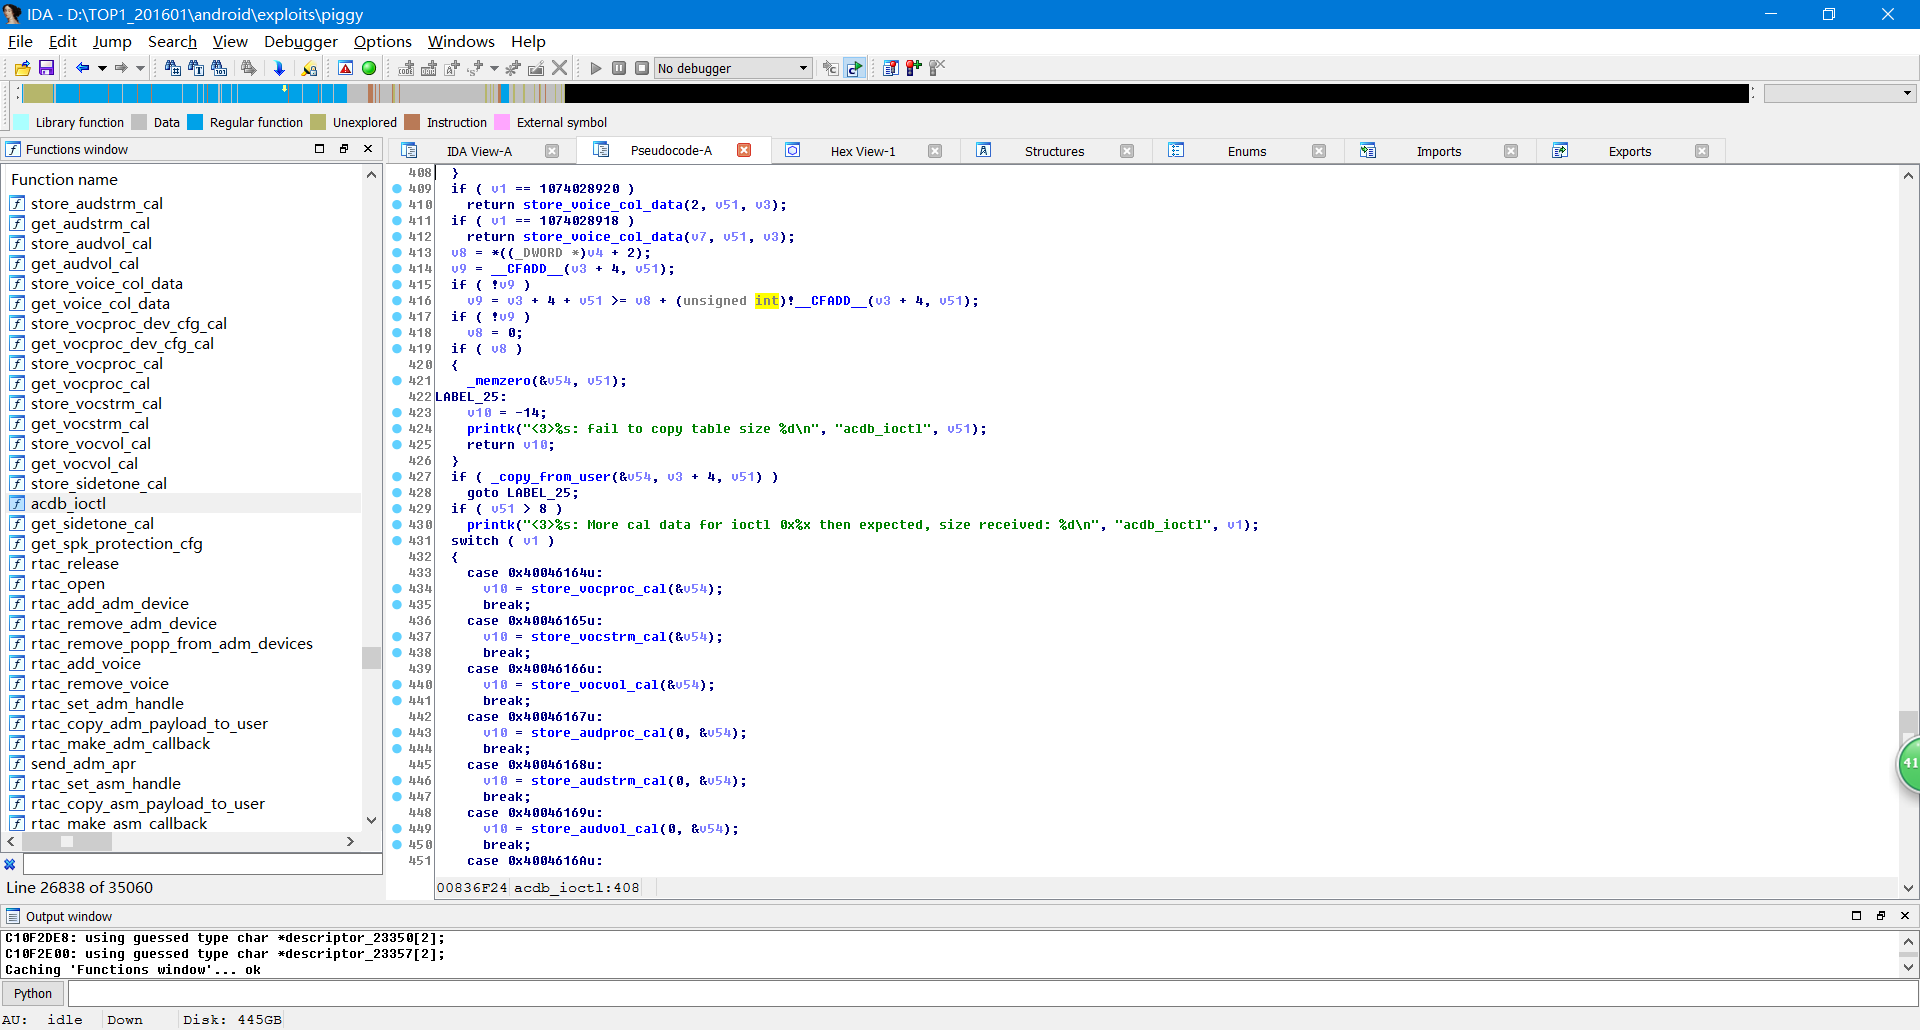Stop the process with the Stop icon
Viewport: 1920px width, 1030px height.
pos(643,68)
